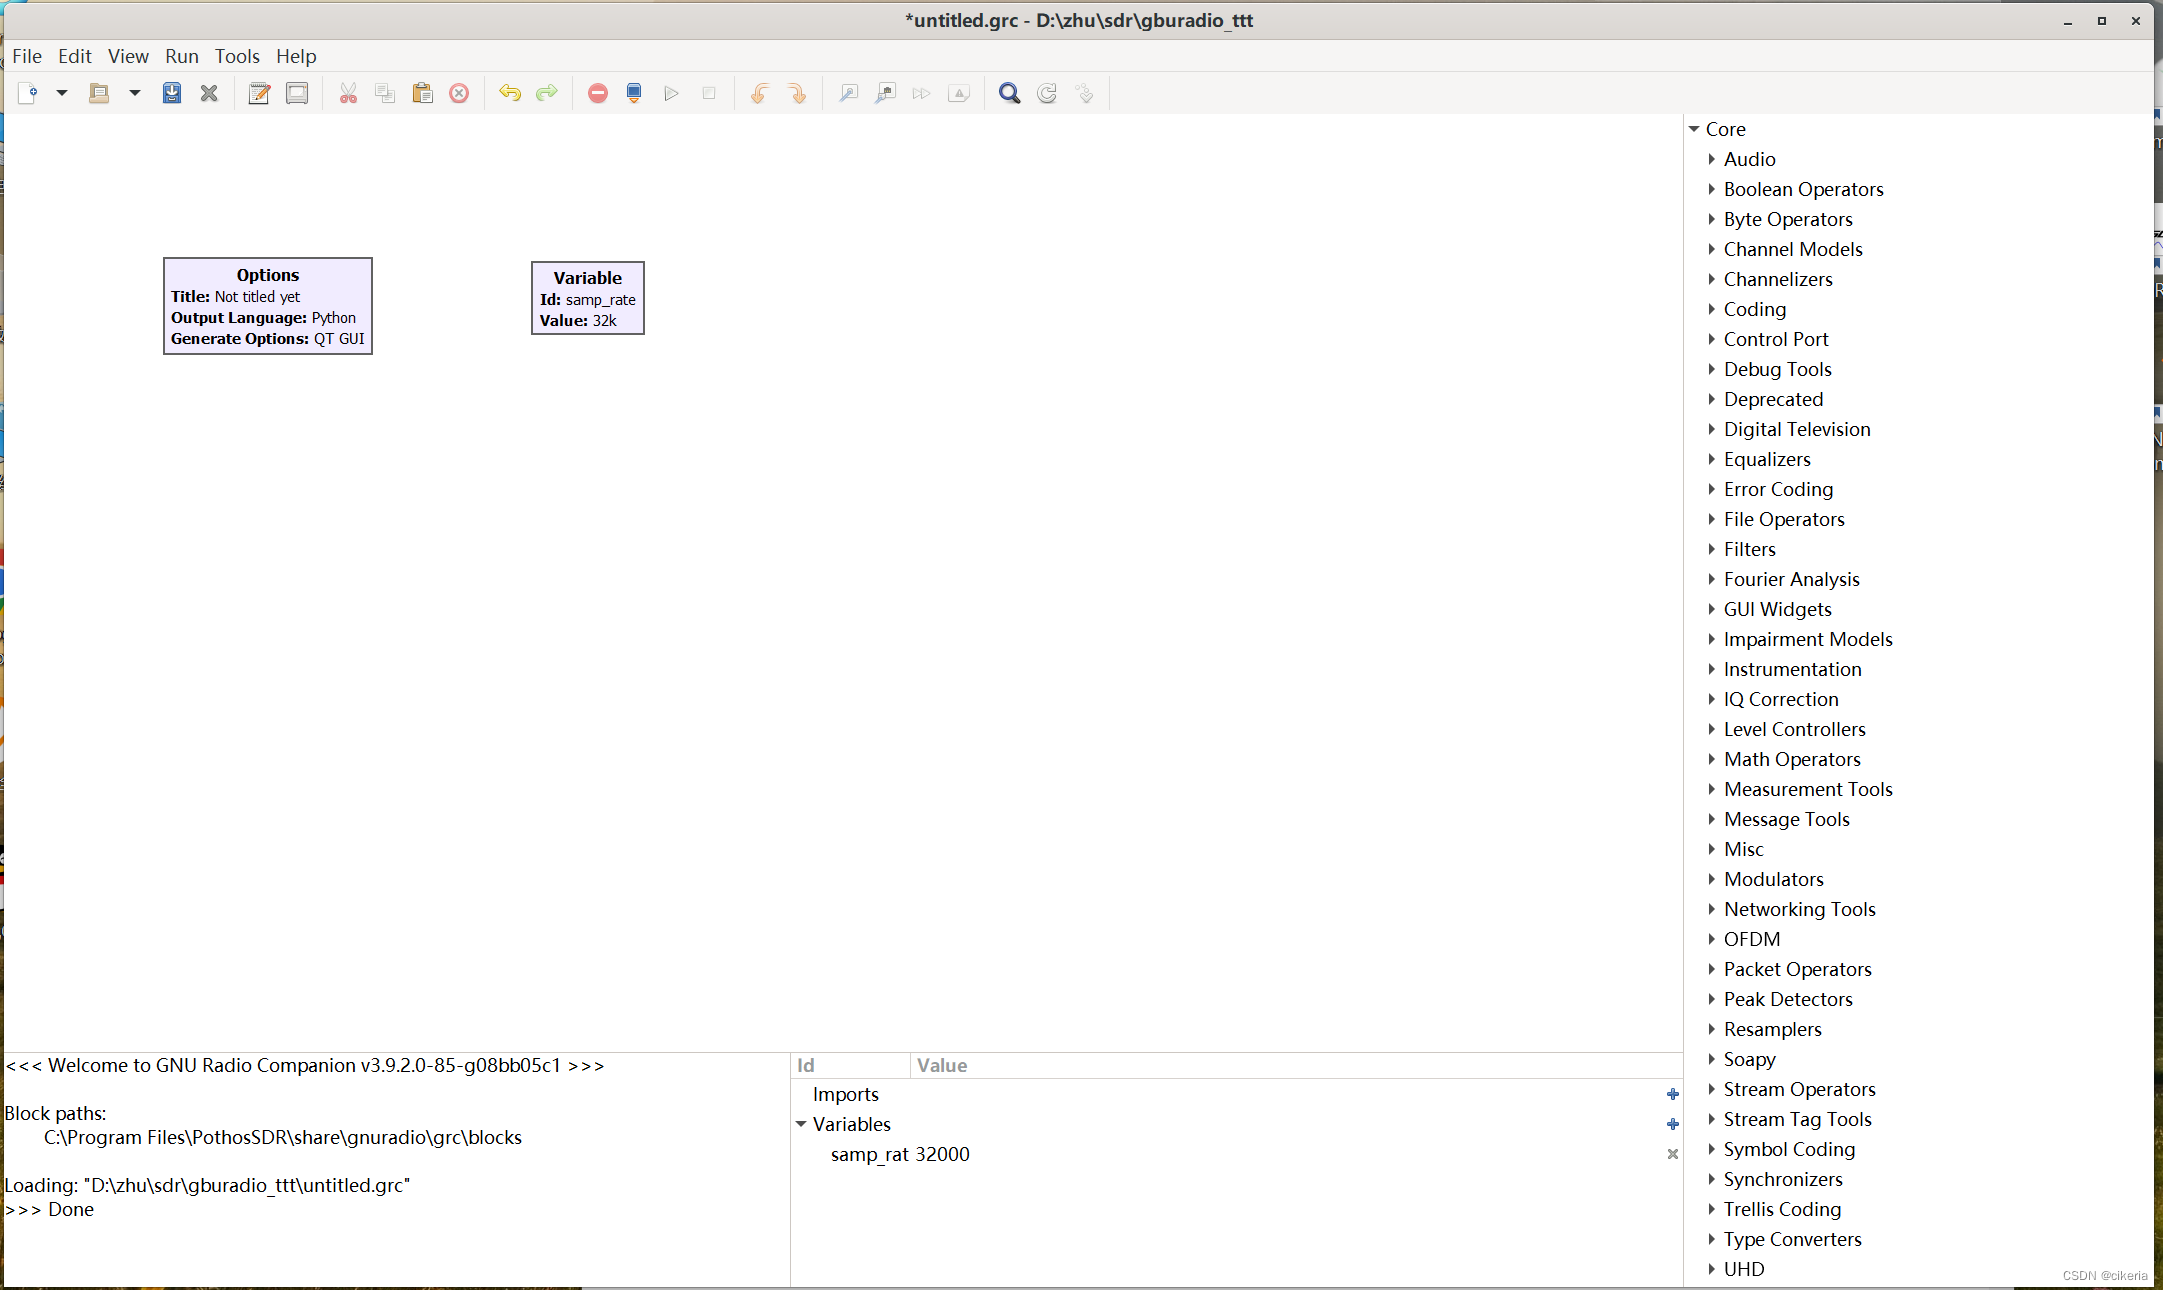Open the Run menu

(181, 56)
